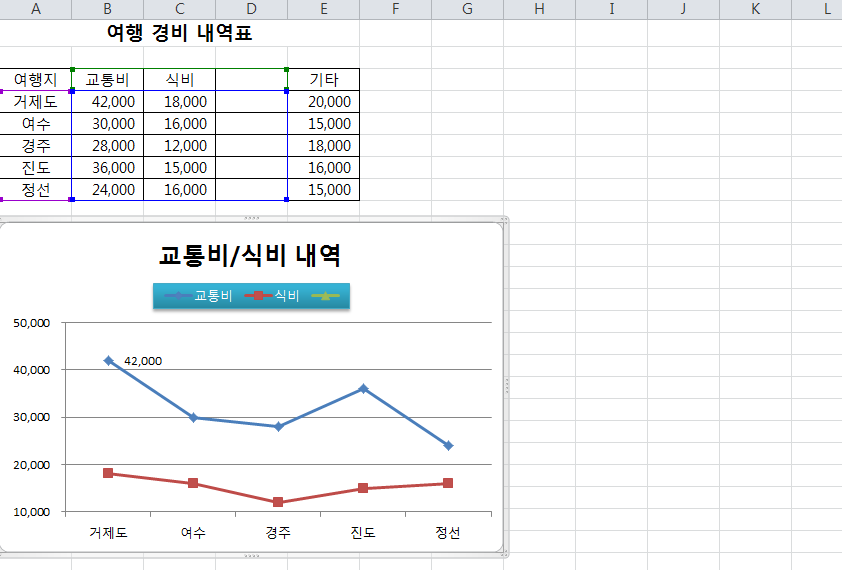Select the 기타 header cell in table
842x570 pixels.
coord(323,79)
